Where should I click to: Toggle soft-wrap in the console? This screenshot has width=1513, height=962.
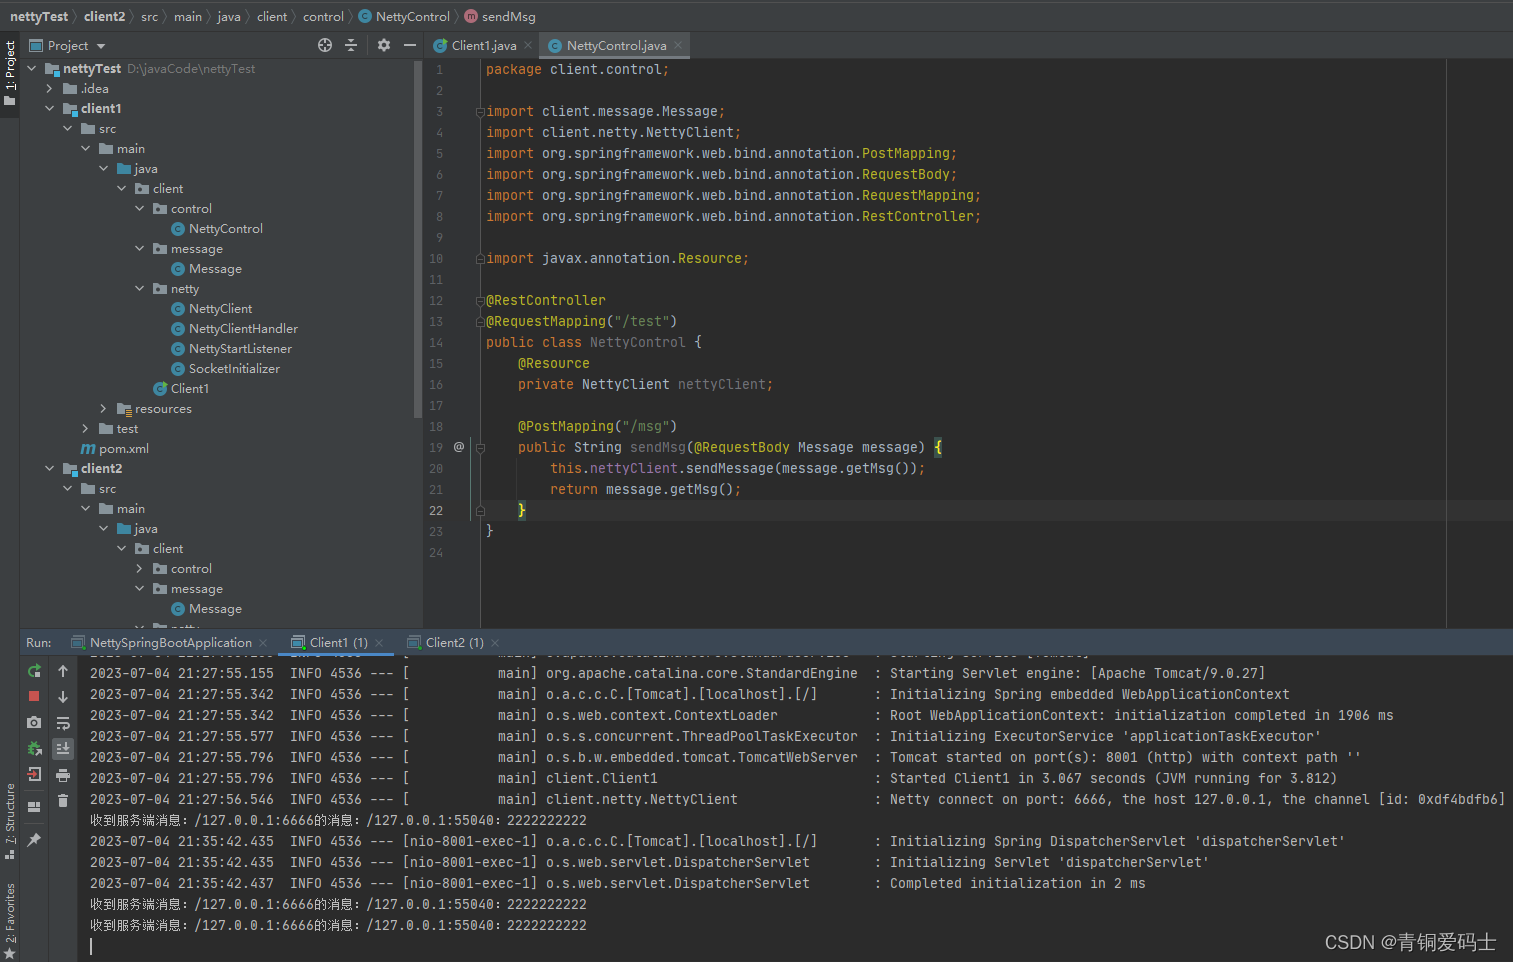[x=63, y=722]
